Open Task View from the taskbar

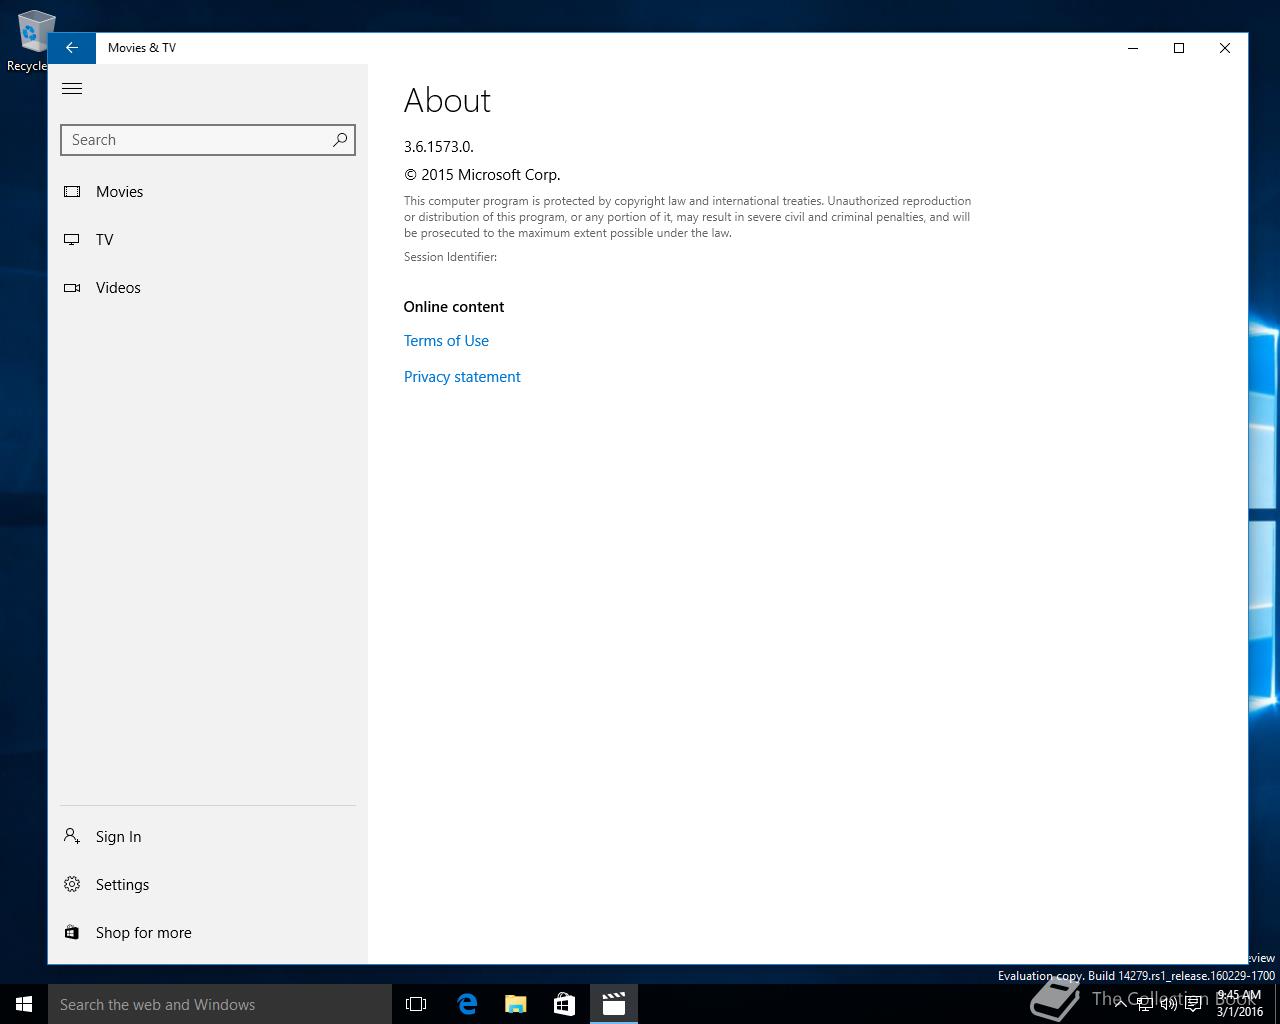(x=416, y=1004)
